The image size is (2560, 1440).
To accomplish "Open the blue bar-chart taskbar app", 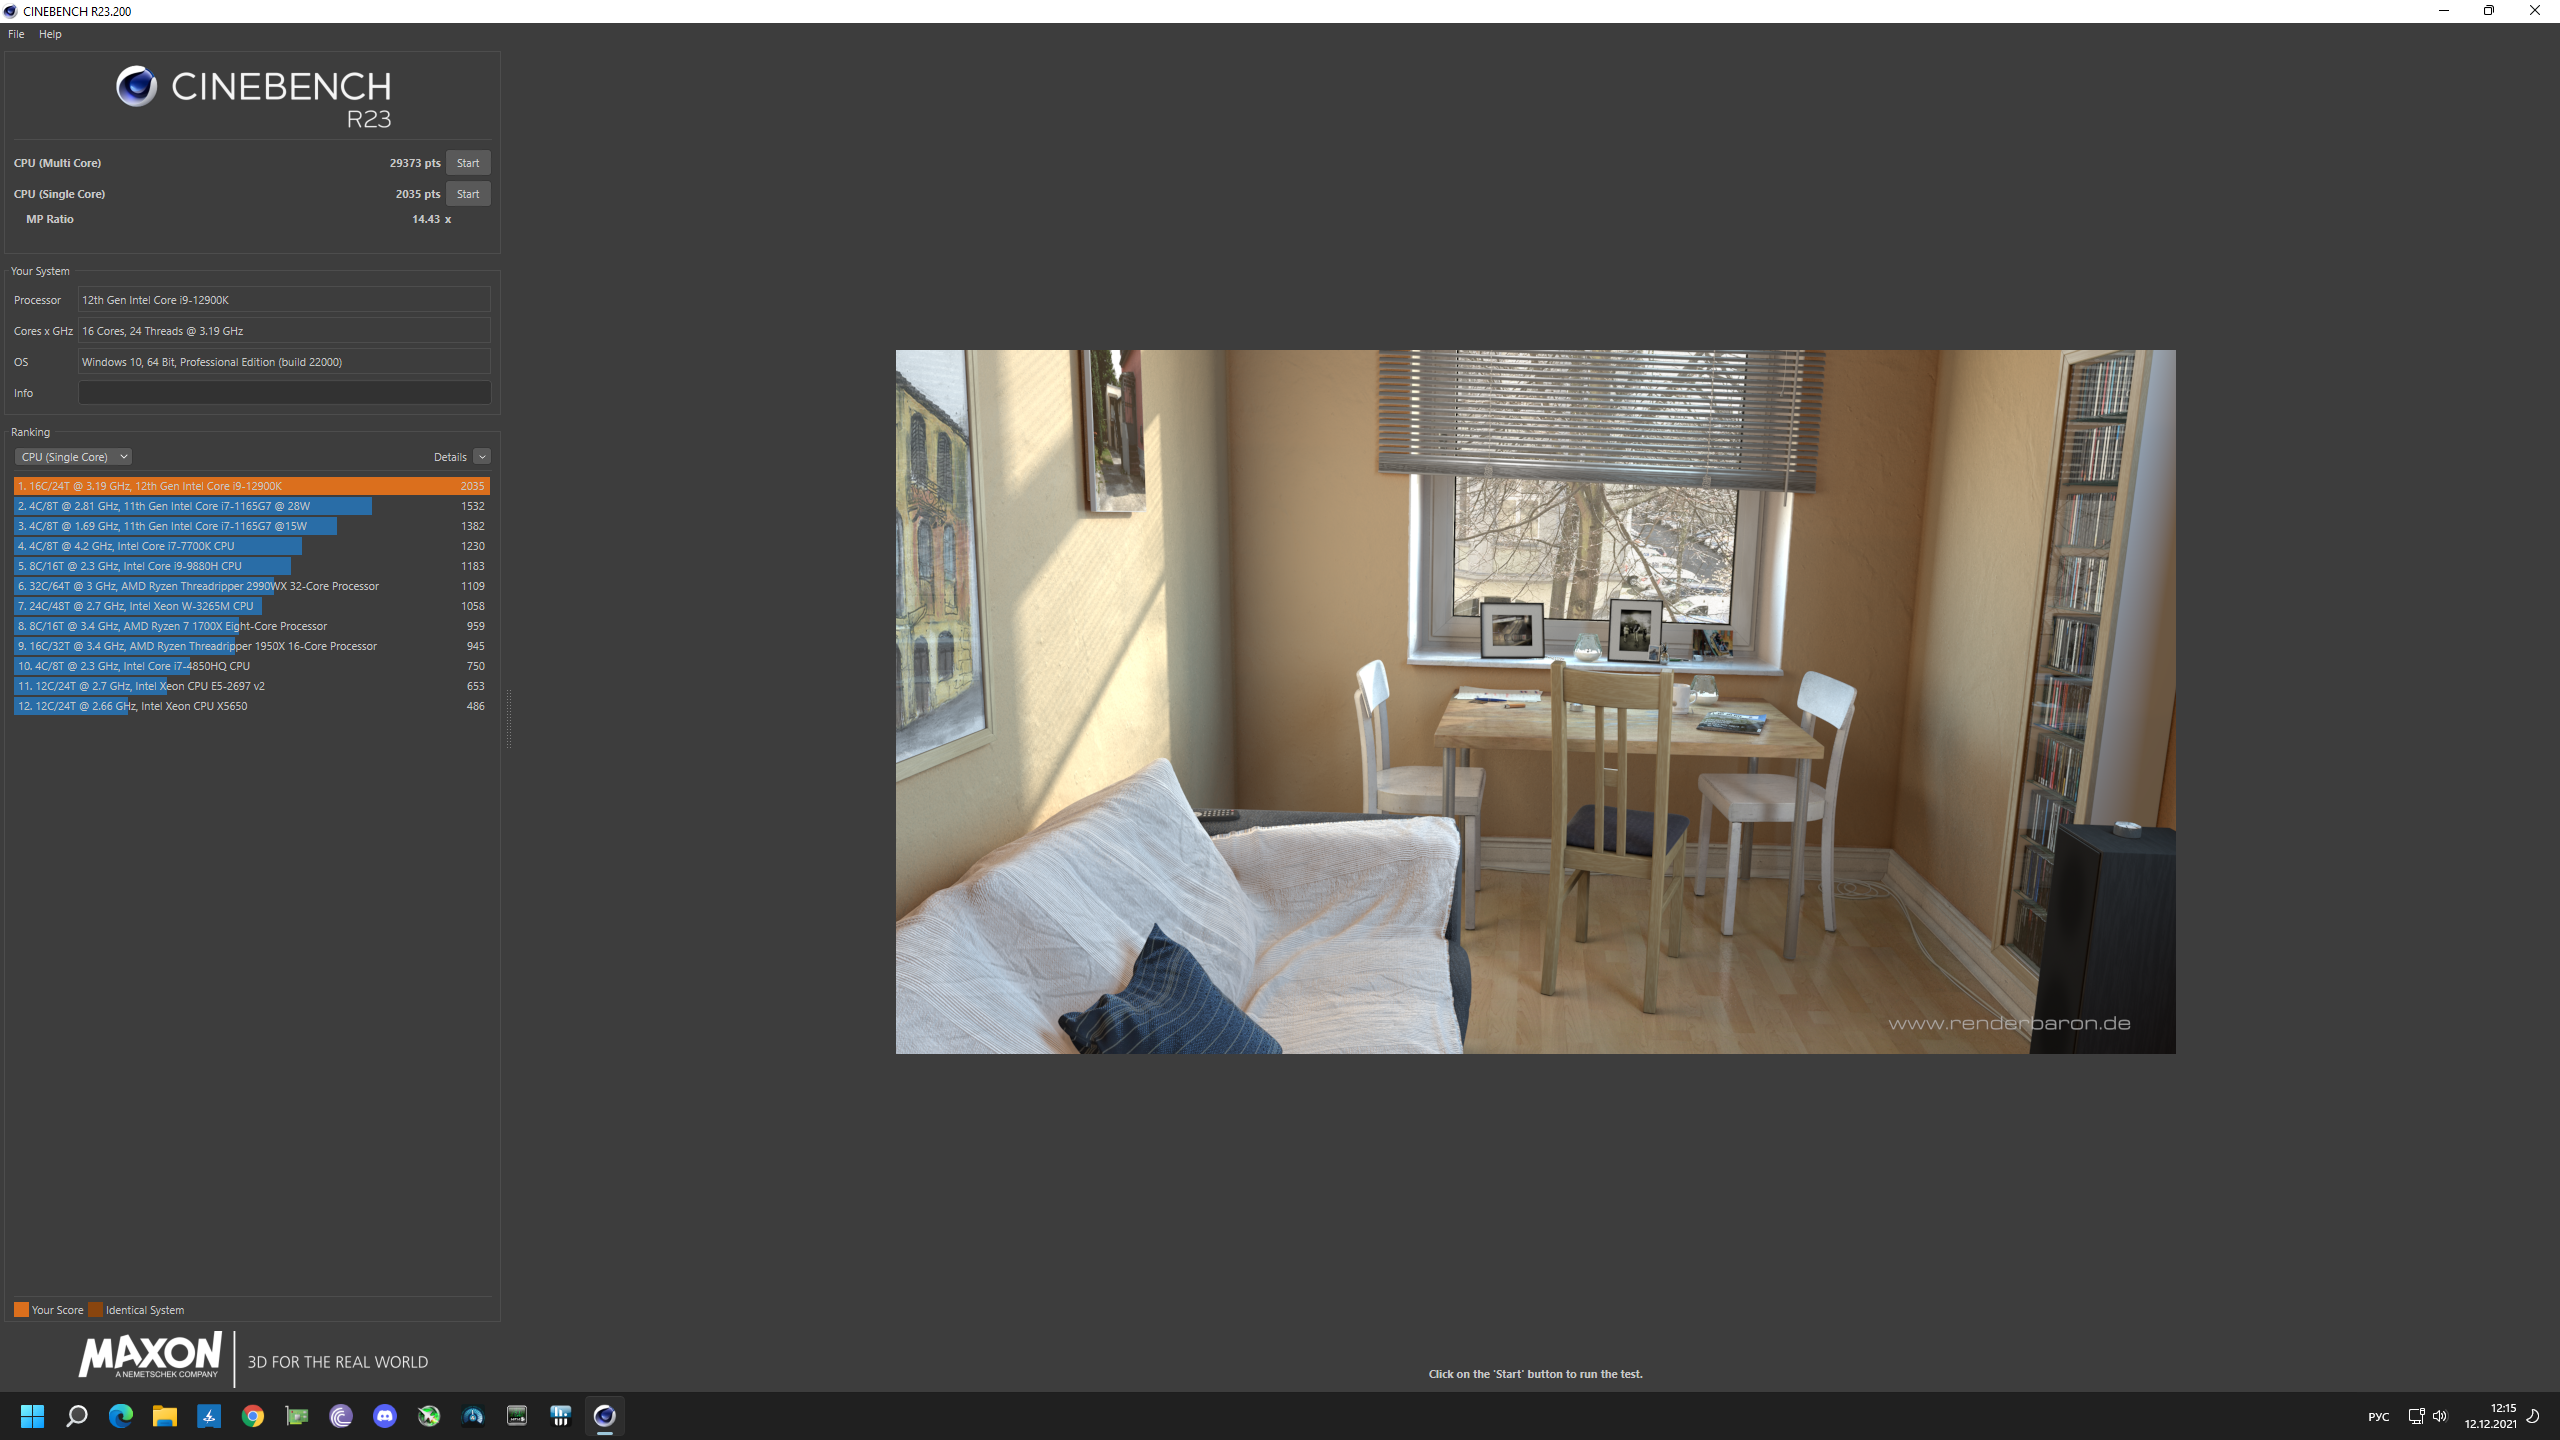I will point(560,1416).
